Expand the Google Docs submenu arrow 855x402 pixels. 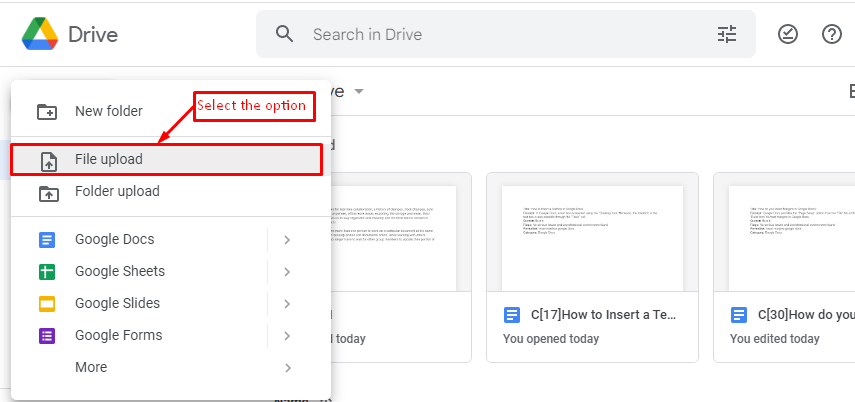287,239
